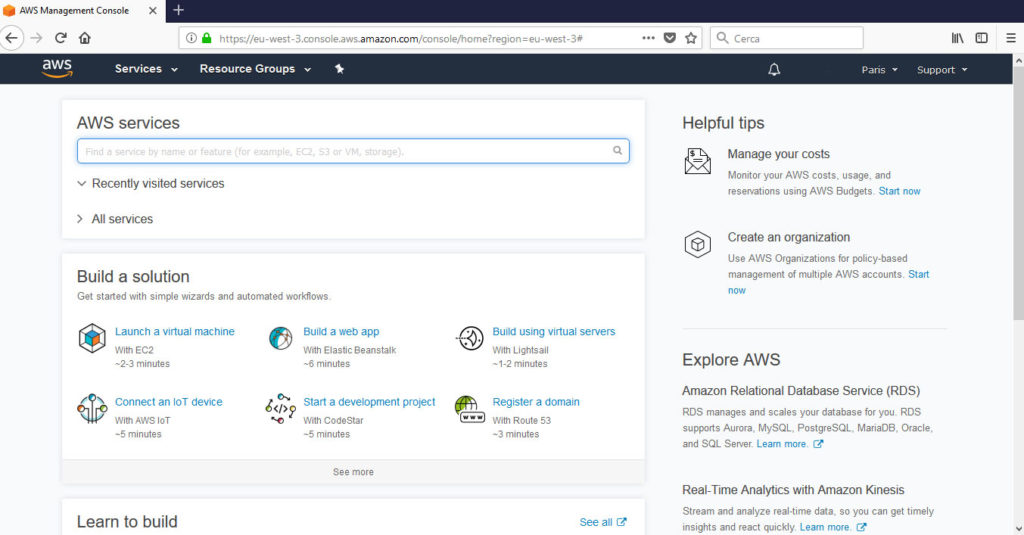Open the Support dropdown menu
The image size is (1024, 535).
coord(942,70)
